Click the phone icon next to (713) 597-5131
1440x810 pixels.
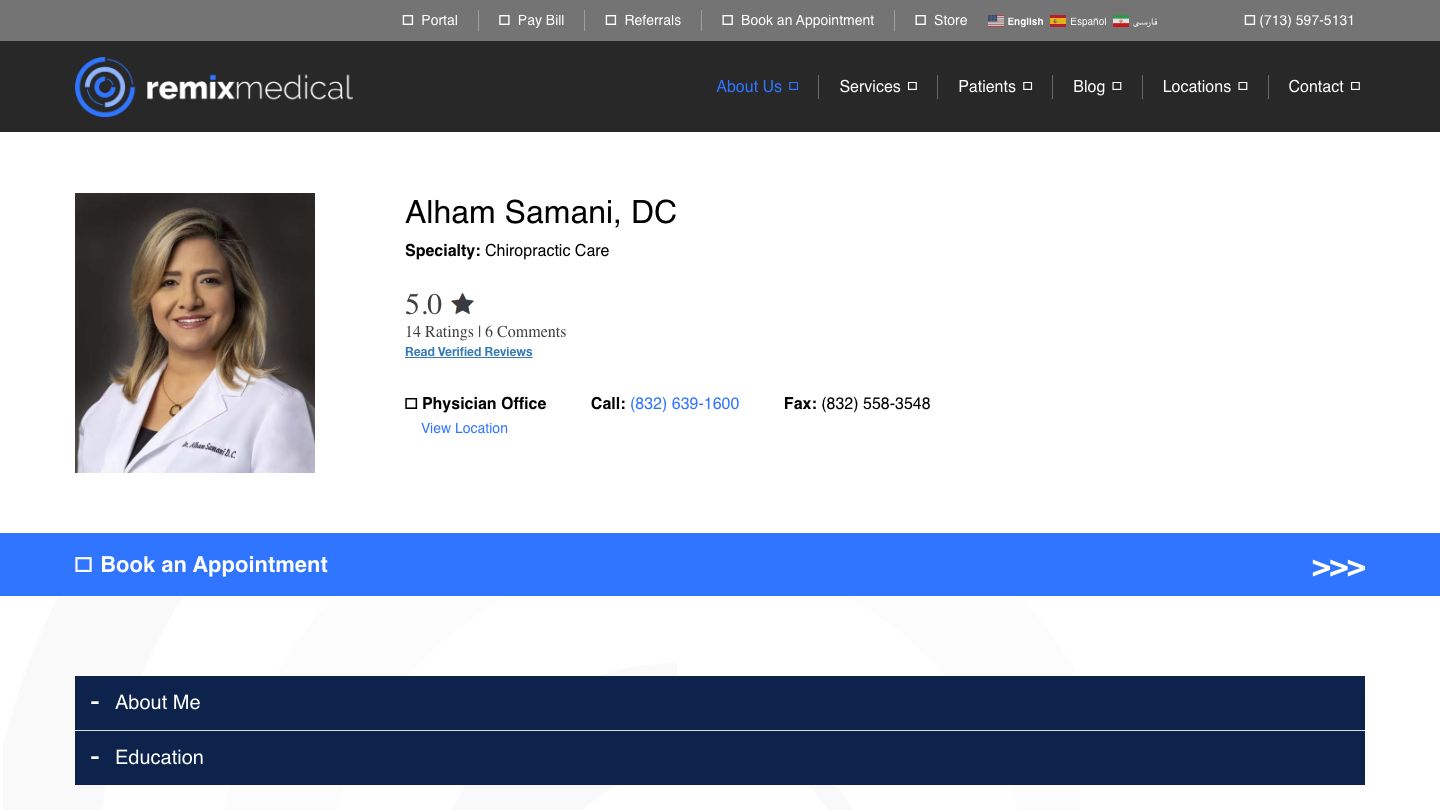point(1249,20)
